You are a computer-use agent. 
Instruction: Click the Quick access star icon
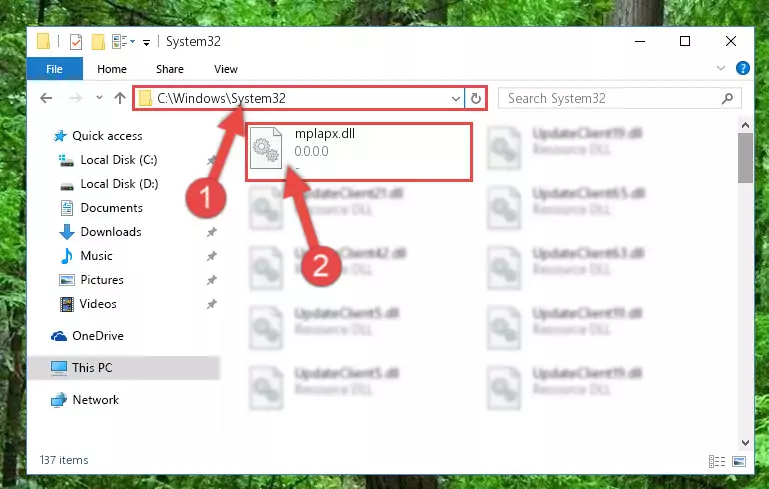pyautogui.click(x=60, y=136)
